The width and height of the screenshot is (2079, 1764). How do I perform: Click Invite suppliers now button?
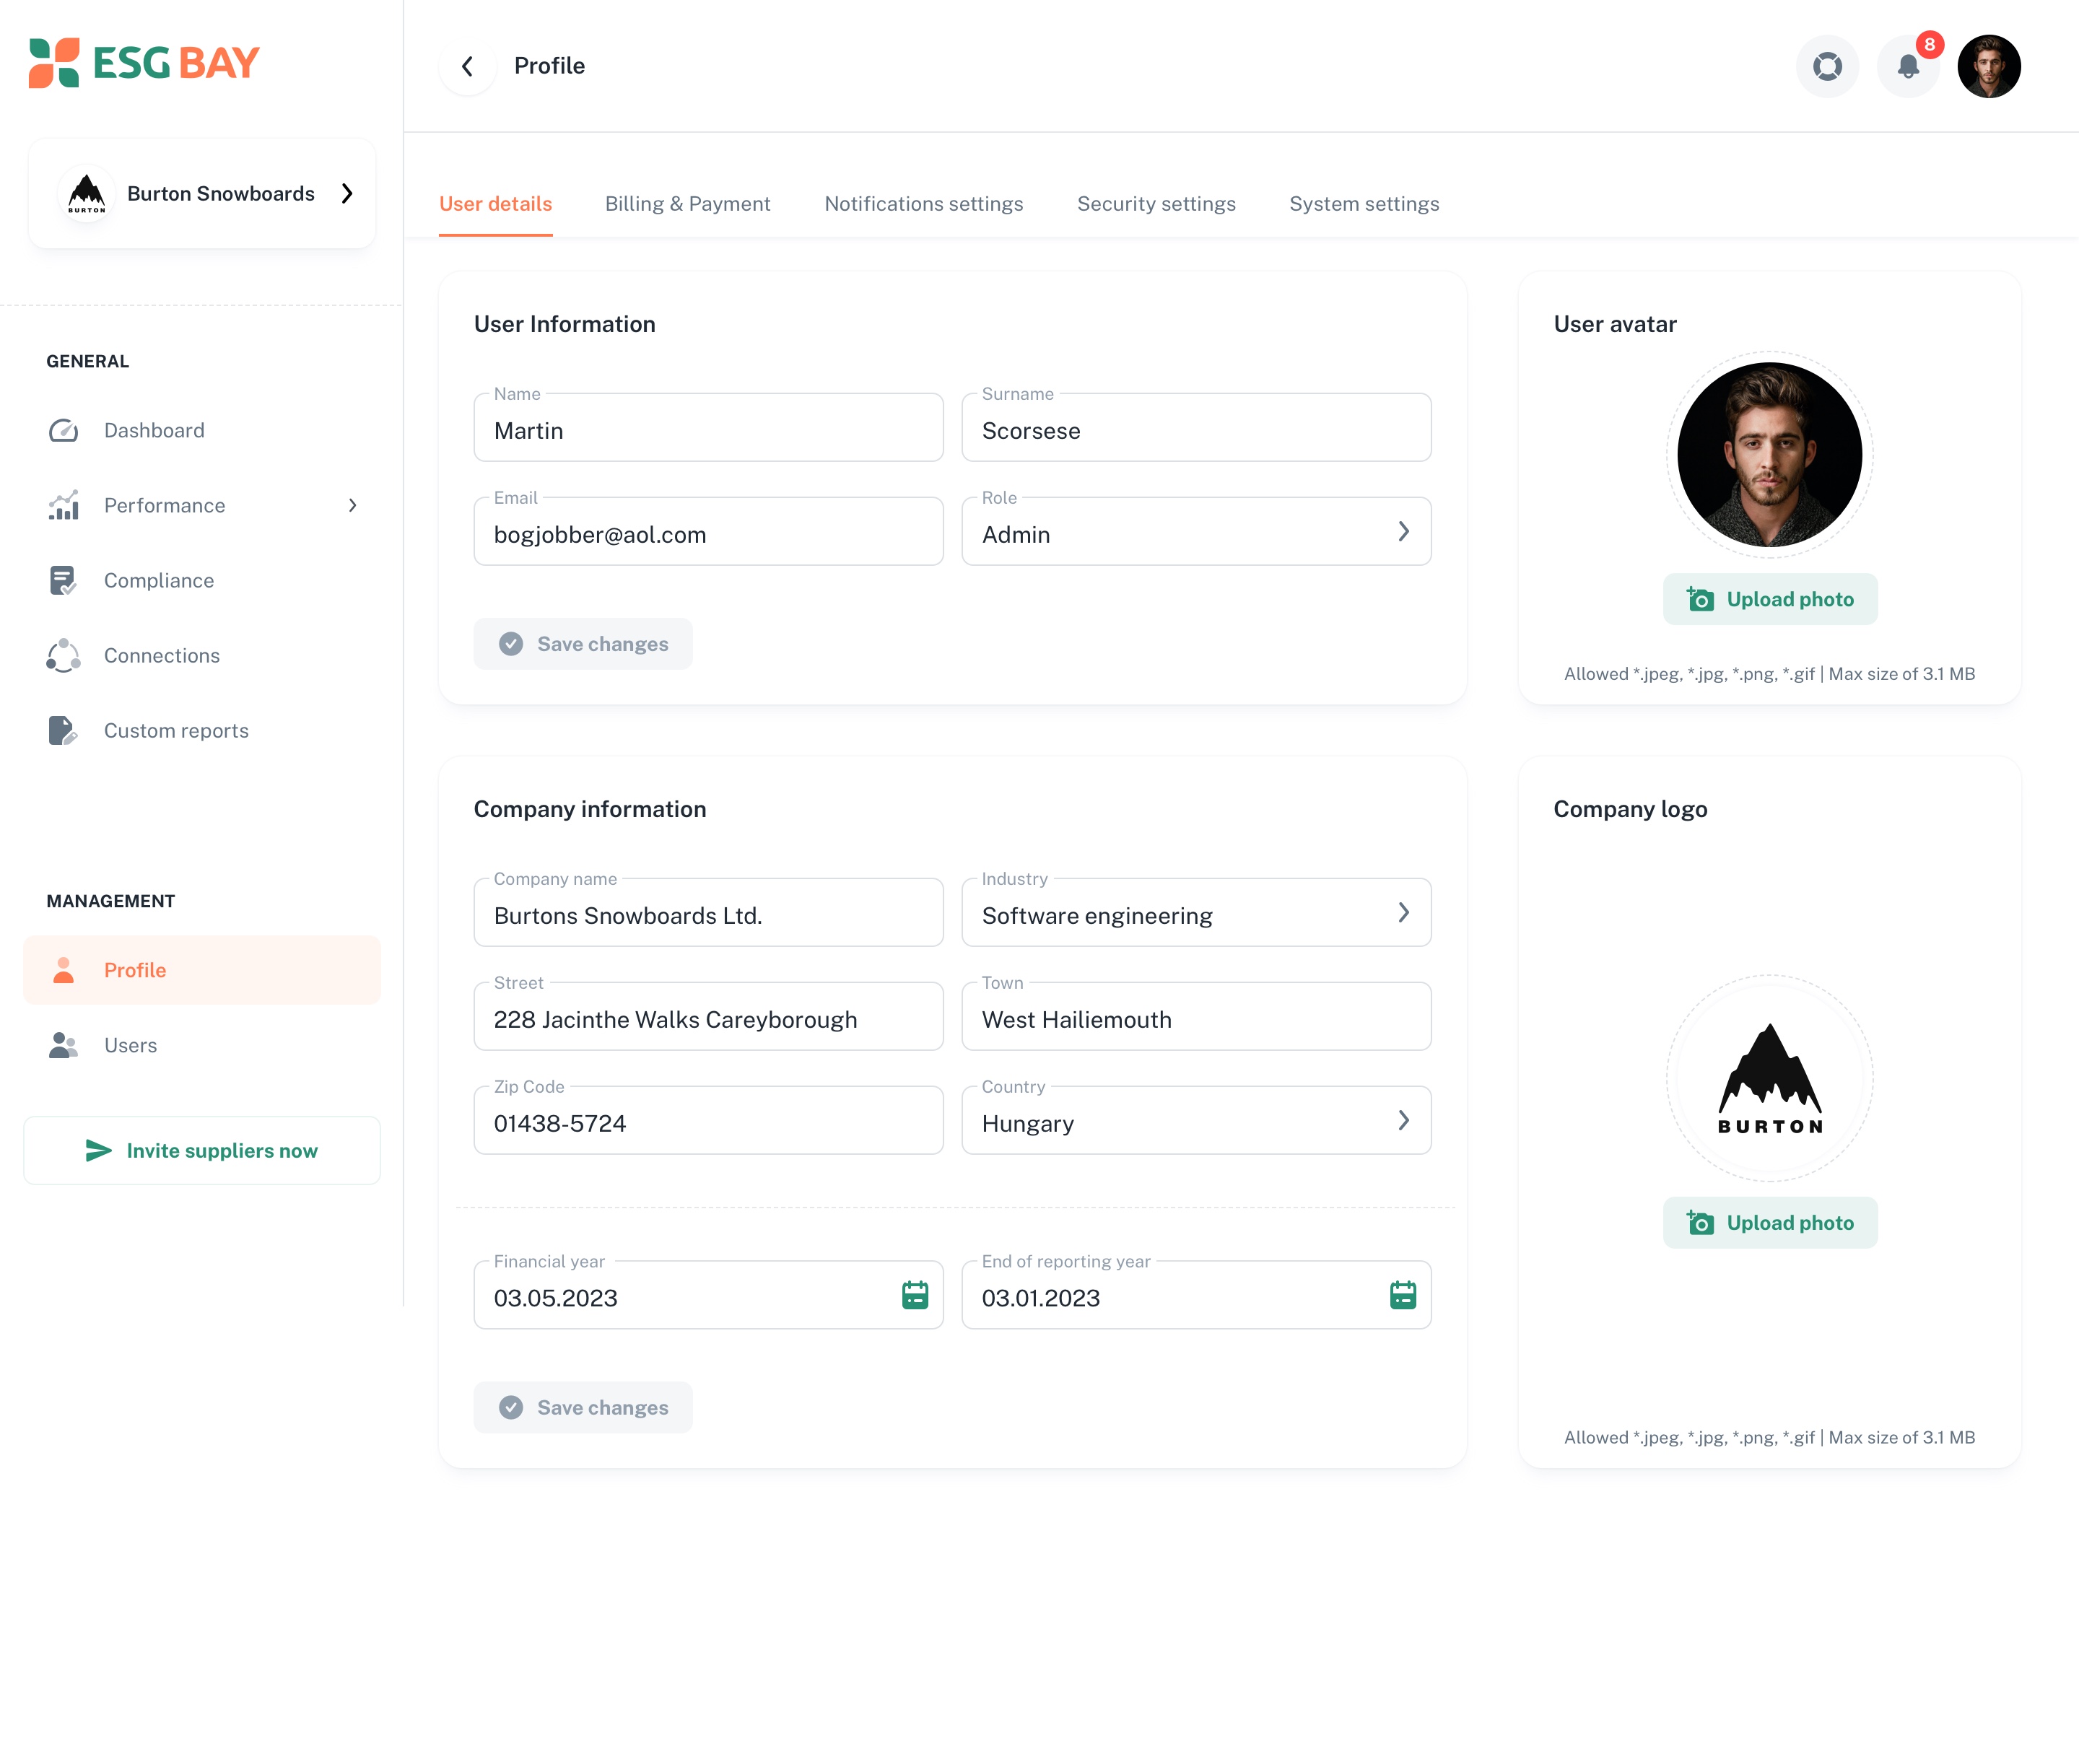202,1151
